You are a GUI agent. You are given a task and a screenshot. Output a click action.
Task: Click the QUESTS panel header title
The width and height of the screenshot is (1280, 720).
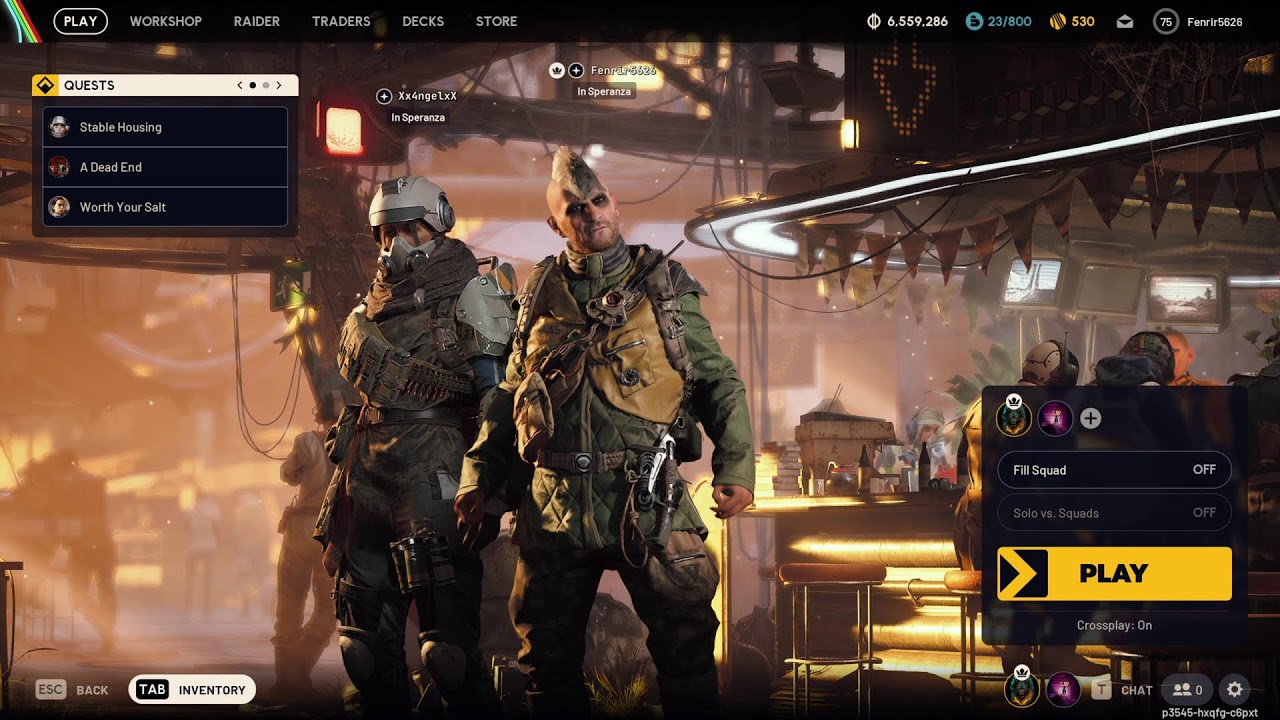[89, 85]
